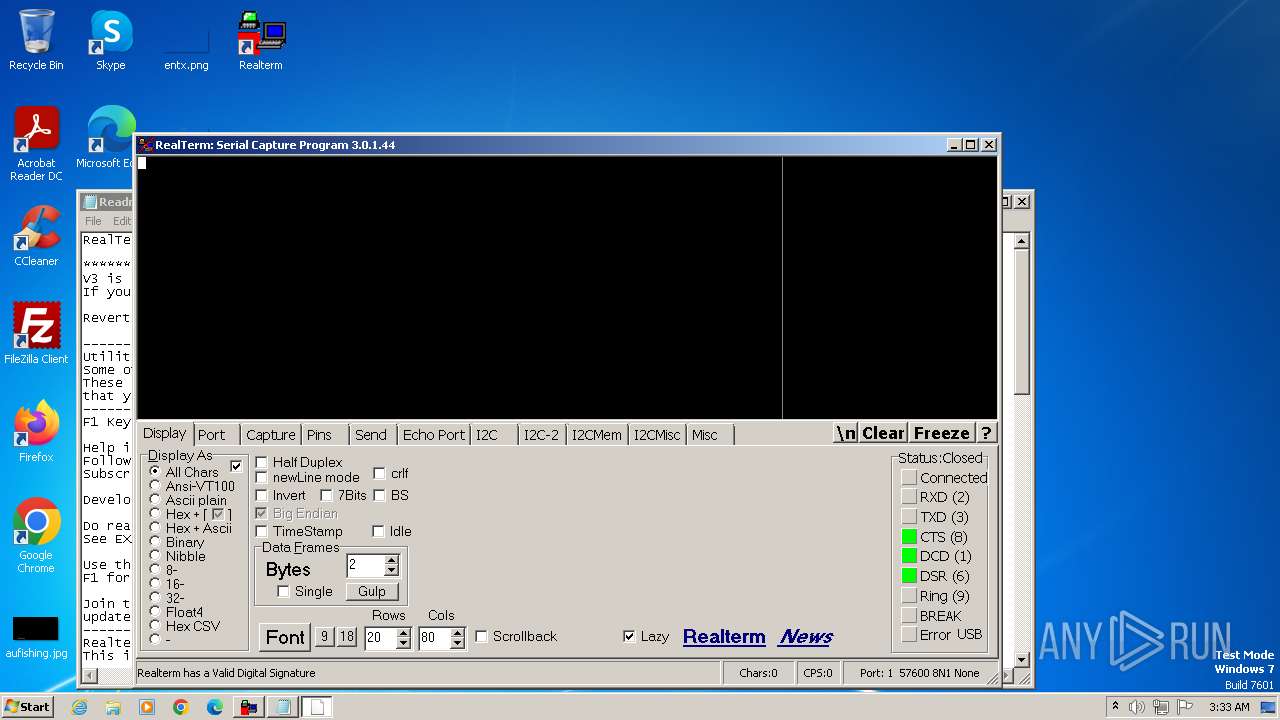This screenshot has height=720, width=1280.
Task: Open CCleaner desktop shortcut
Action: [36, 236]
